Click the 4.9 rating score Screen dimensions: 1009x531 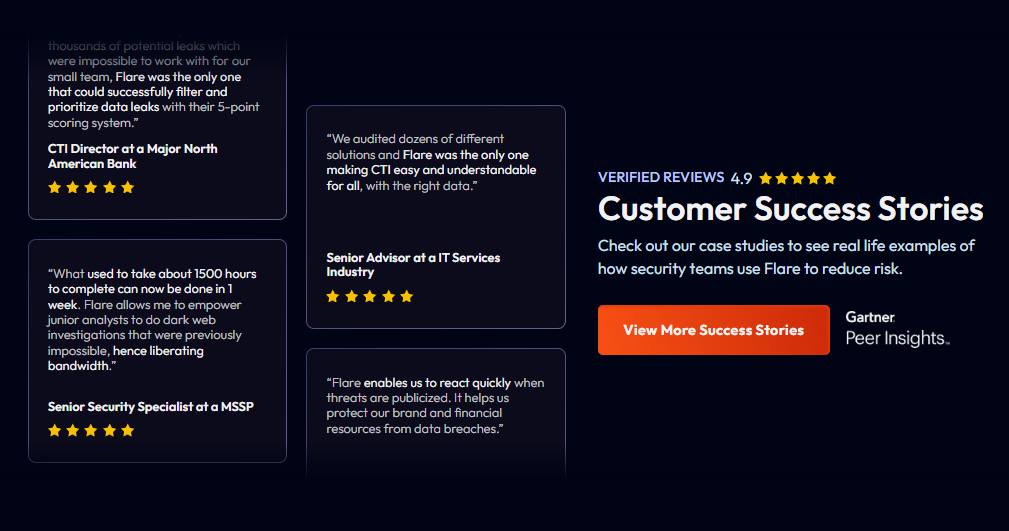click(741, 178)
